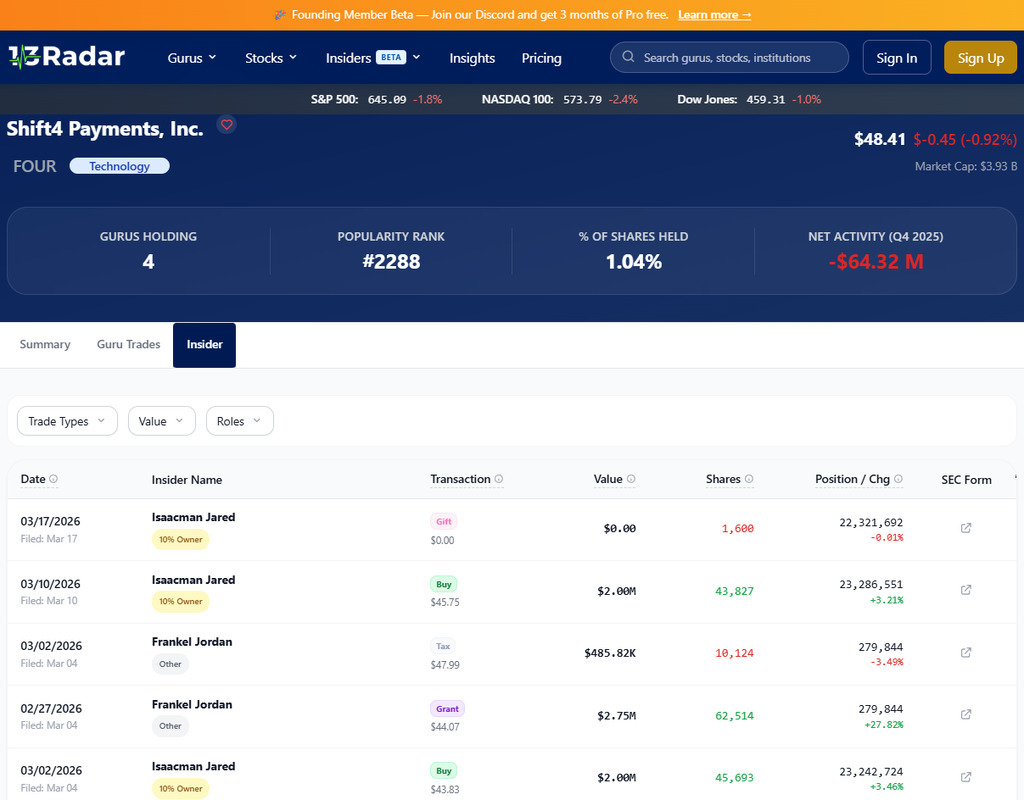1024x800 pixels.
Task: Click the Sign Up button
Action: pyautogui.click(x=980, y=58)
